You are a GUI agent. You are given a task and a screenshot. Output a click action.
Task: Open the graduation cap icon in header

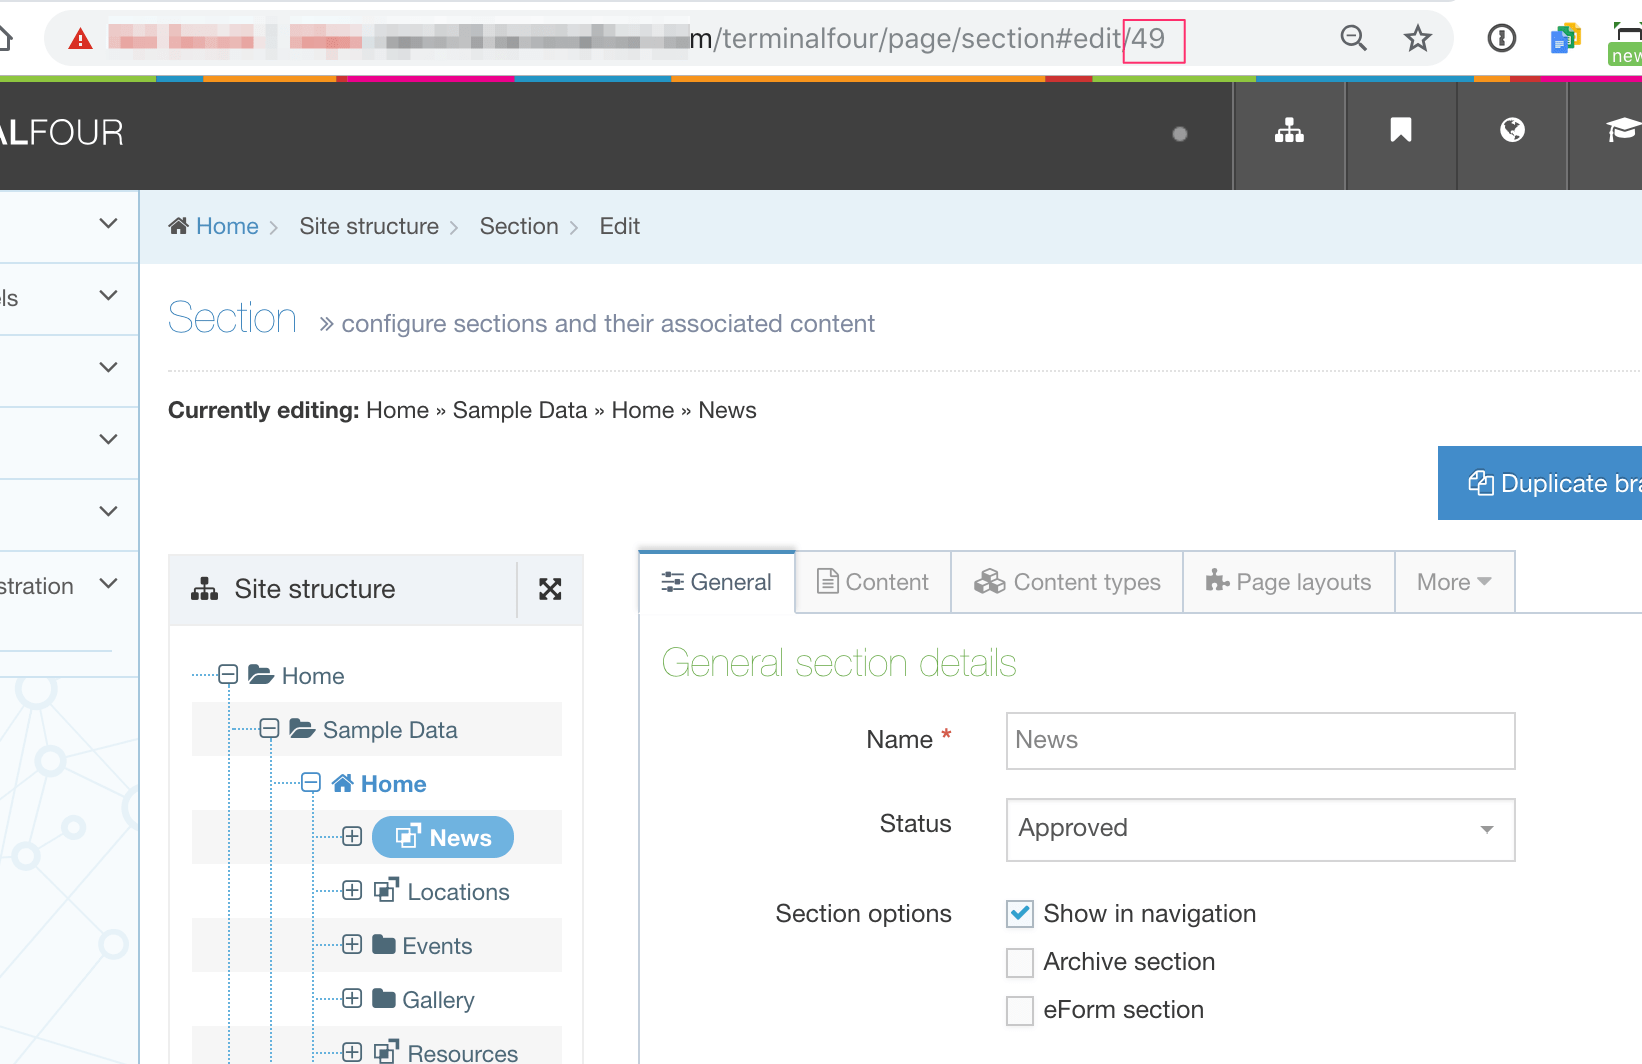(x=1620, y=131)
